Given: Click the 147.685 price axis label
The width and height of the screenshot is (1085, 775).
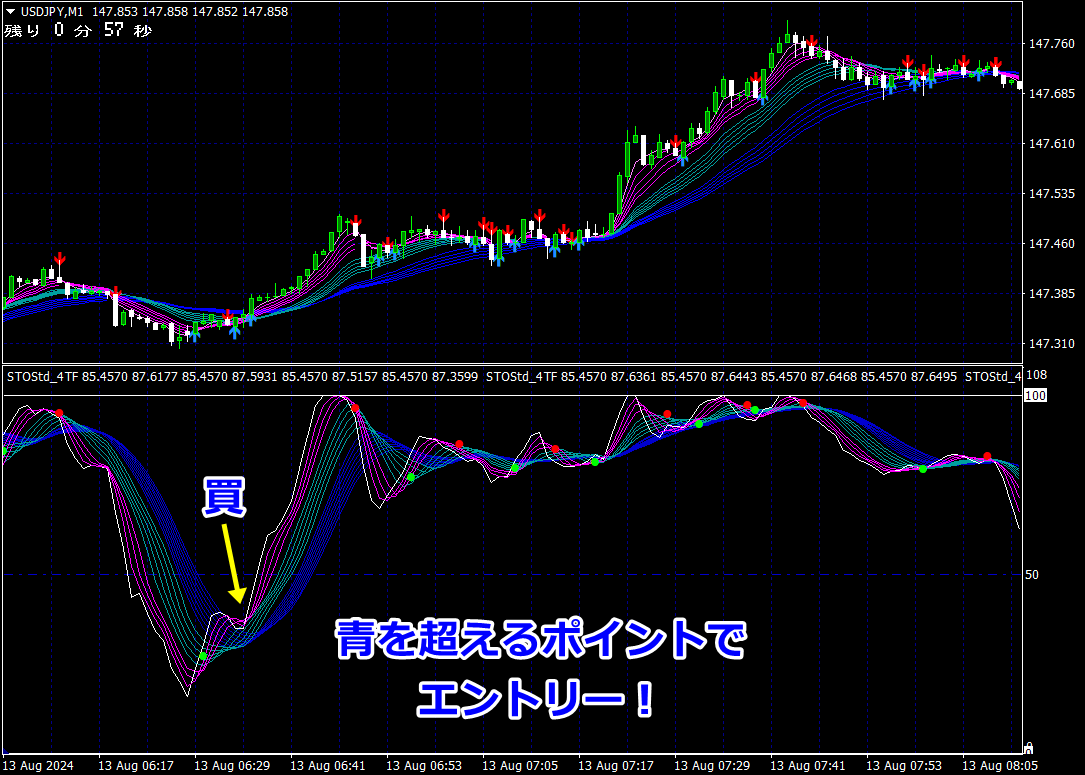Looking at the screenshot, I should [x=1052, y=94].
